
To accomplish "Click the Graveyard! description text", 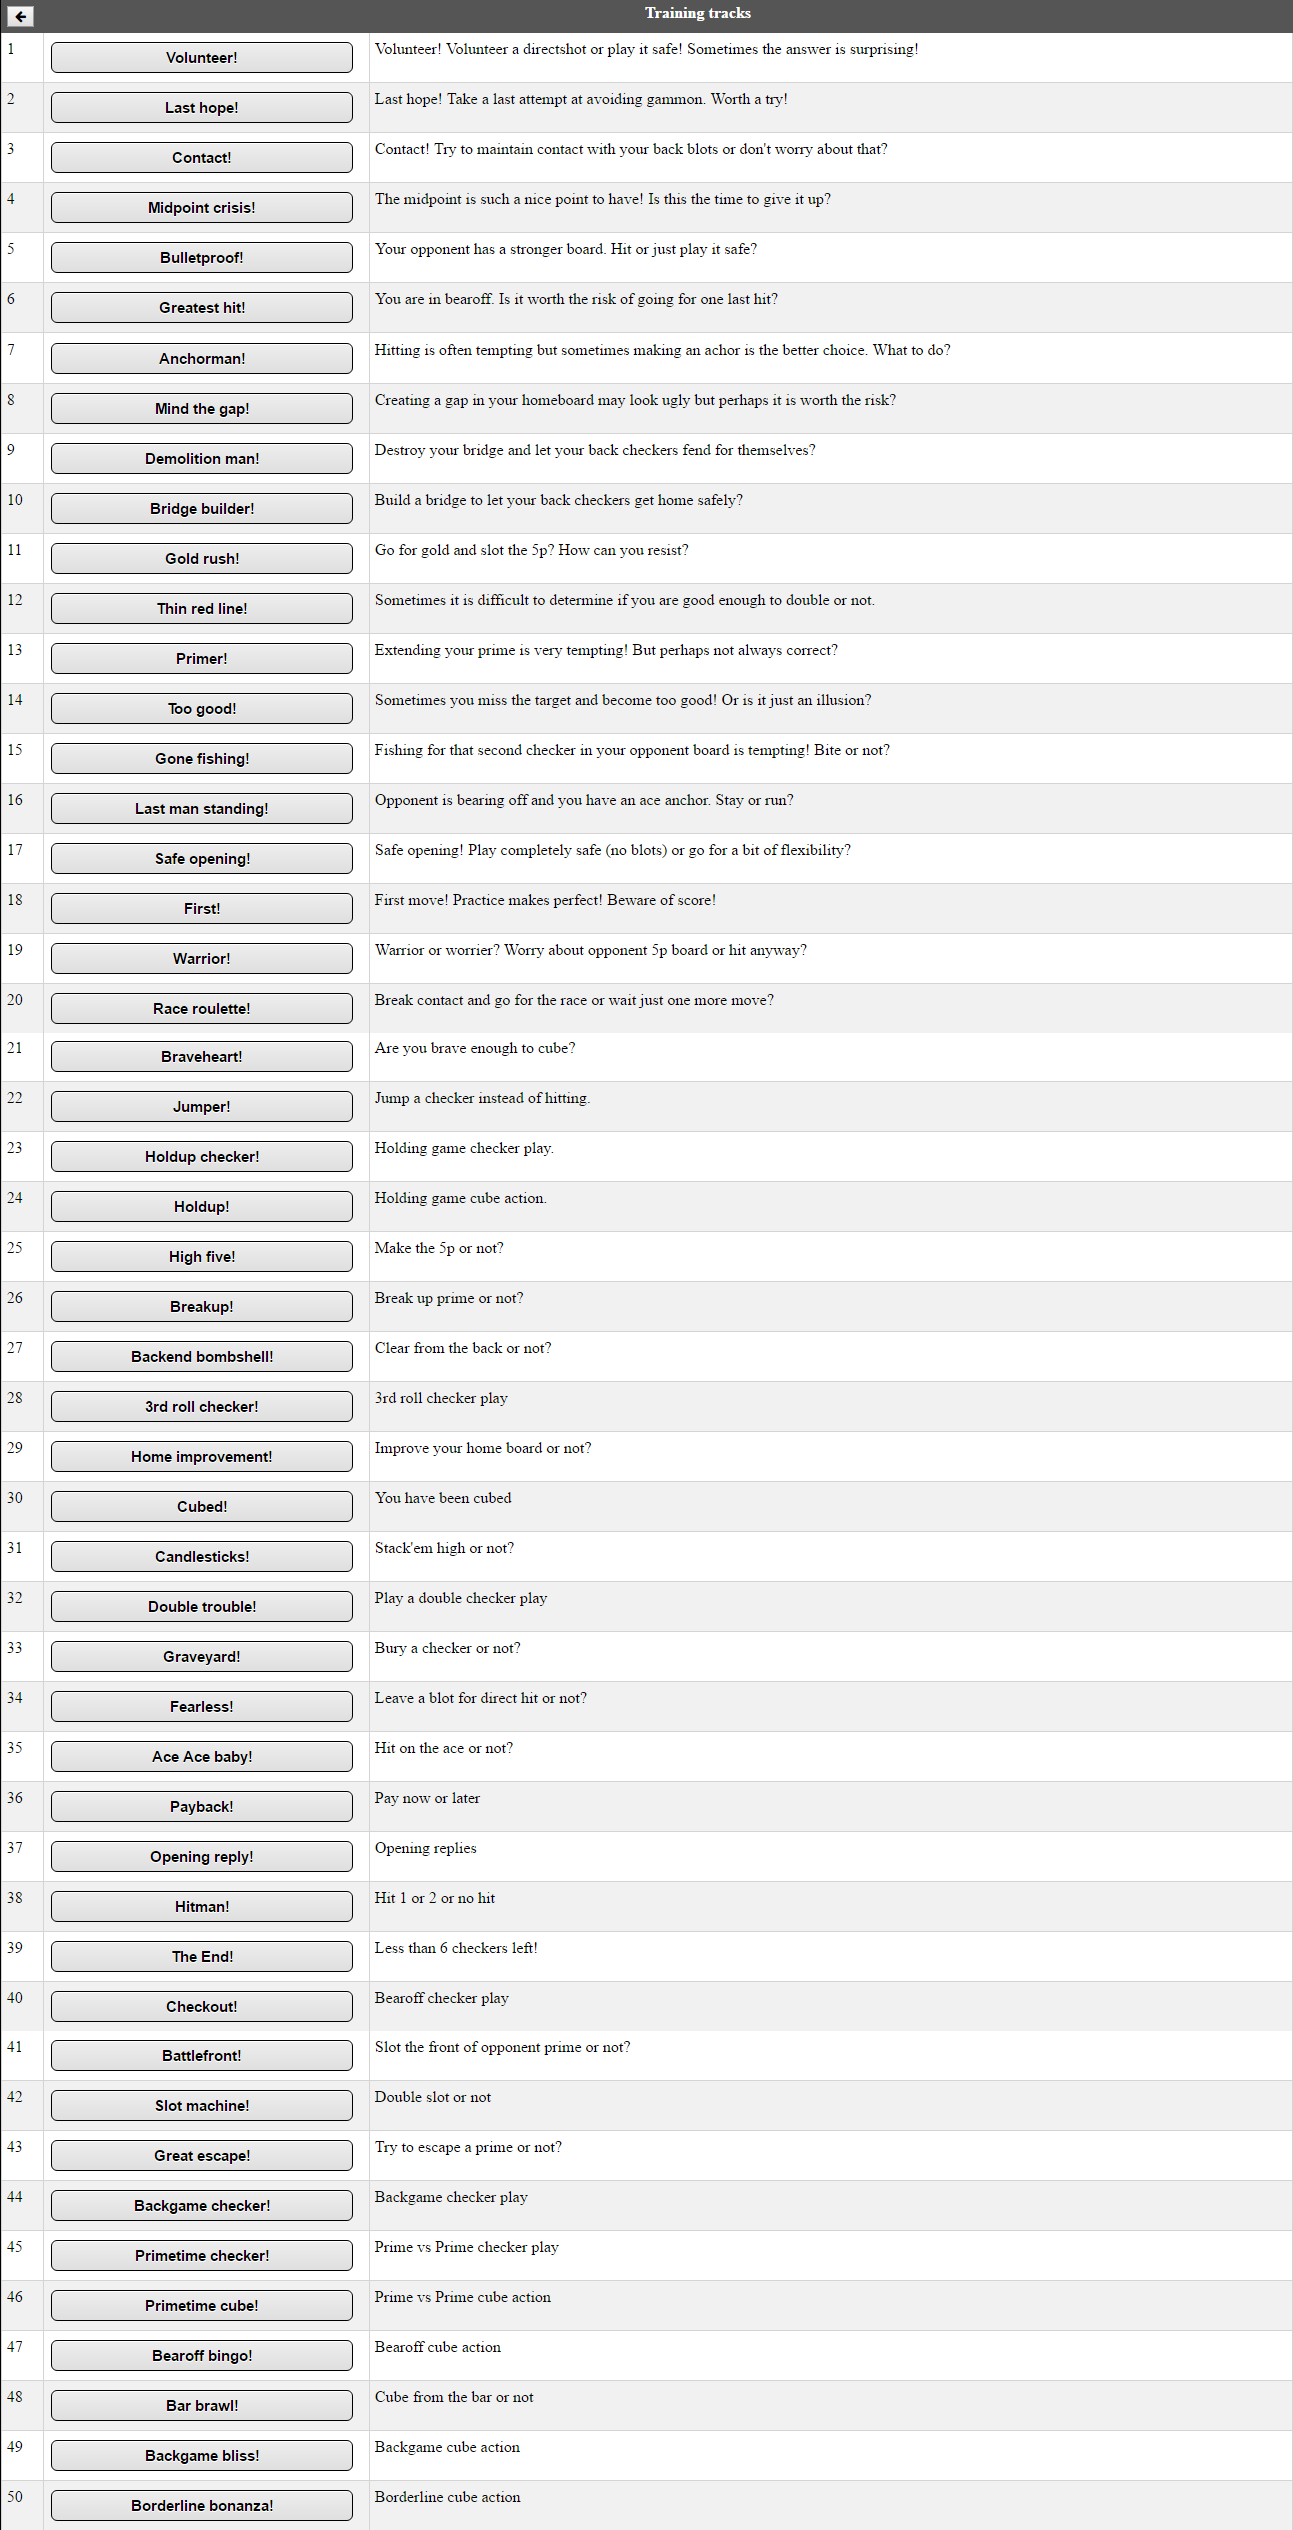I will pyautogui.click(x=447, y=1648).
